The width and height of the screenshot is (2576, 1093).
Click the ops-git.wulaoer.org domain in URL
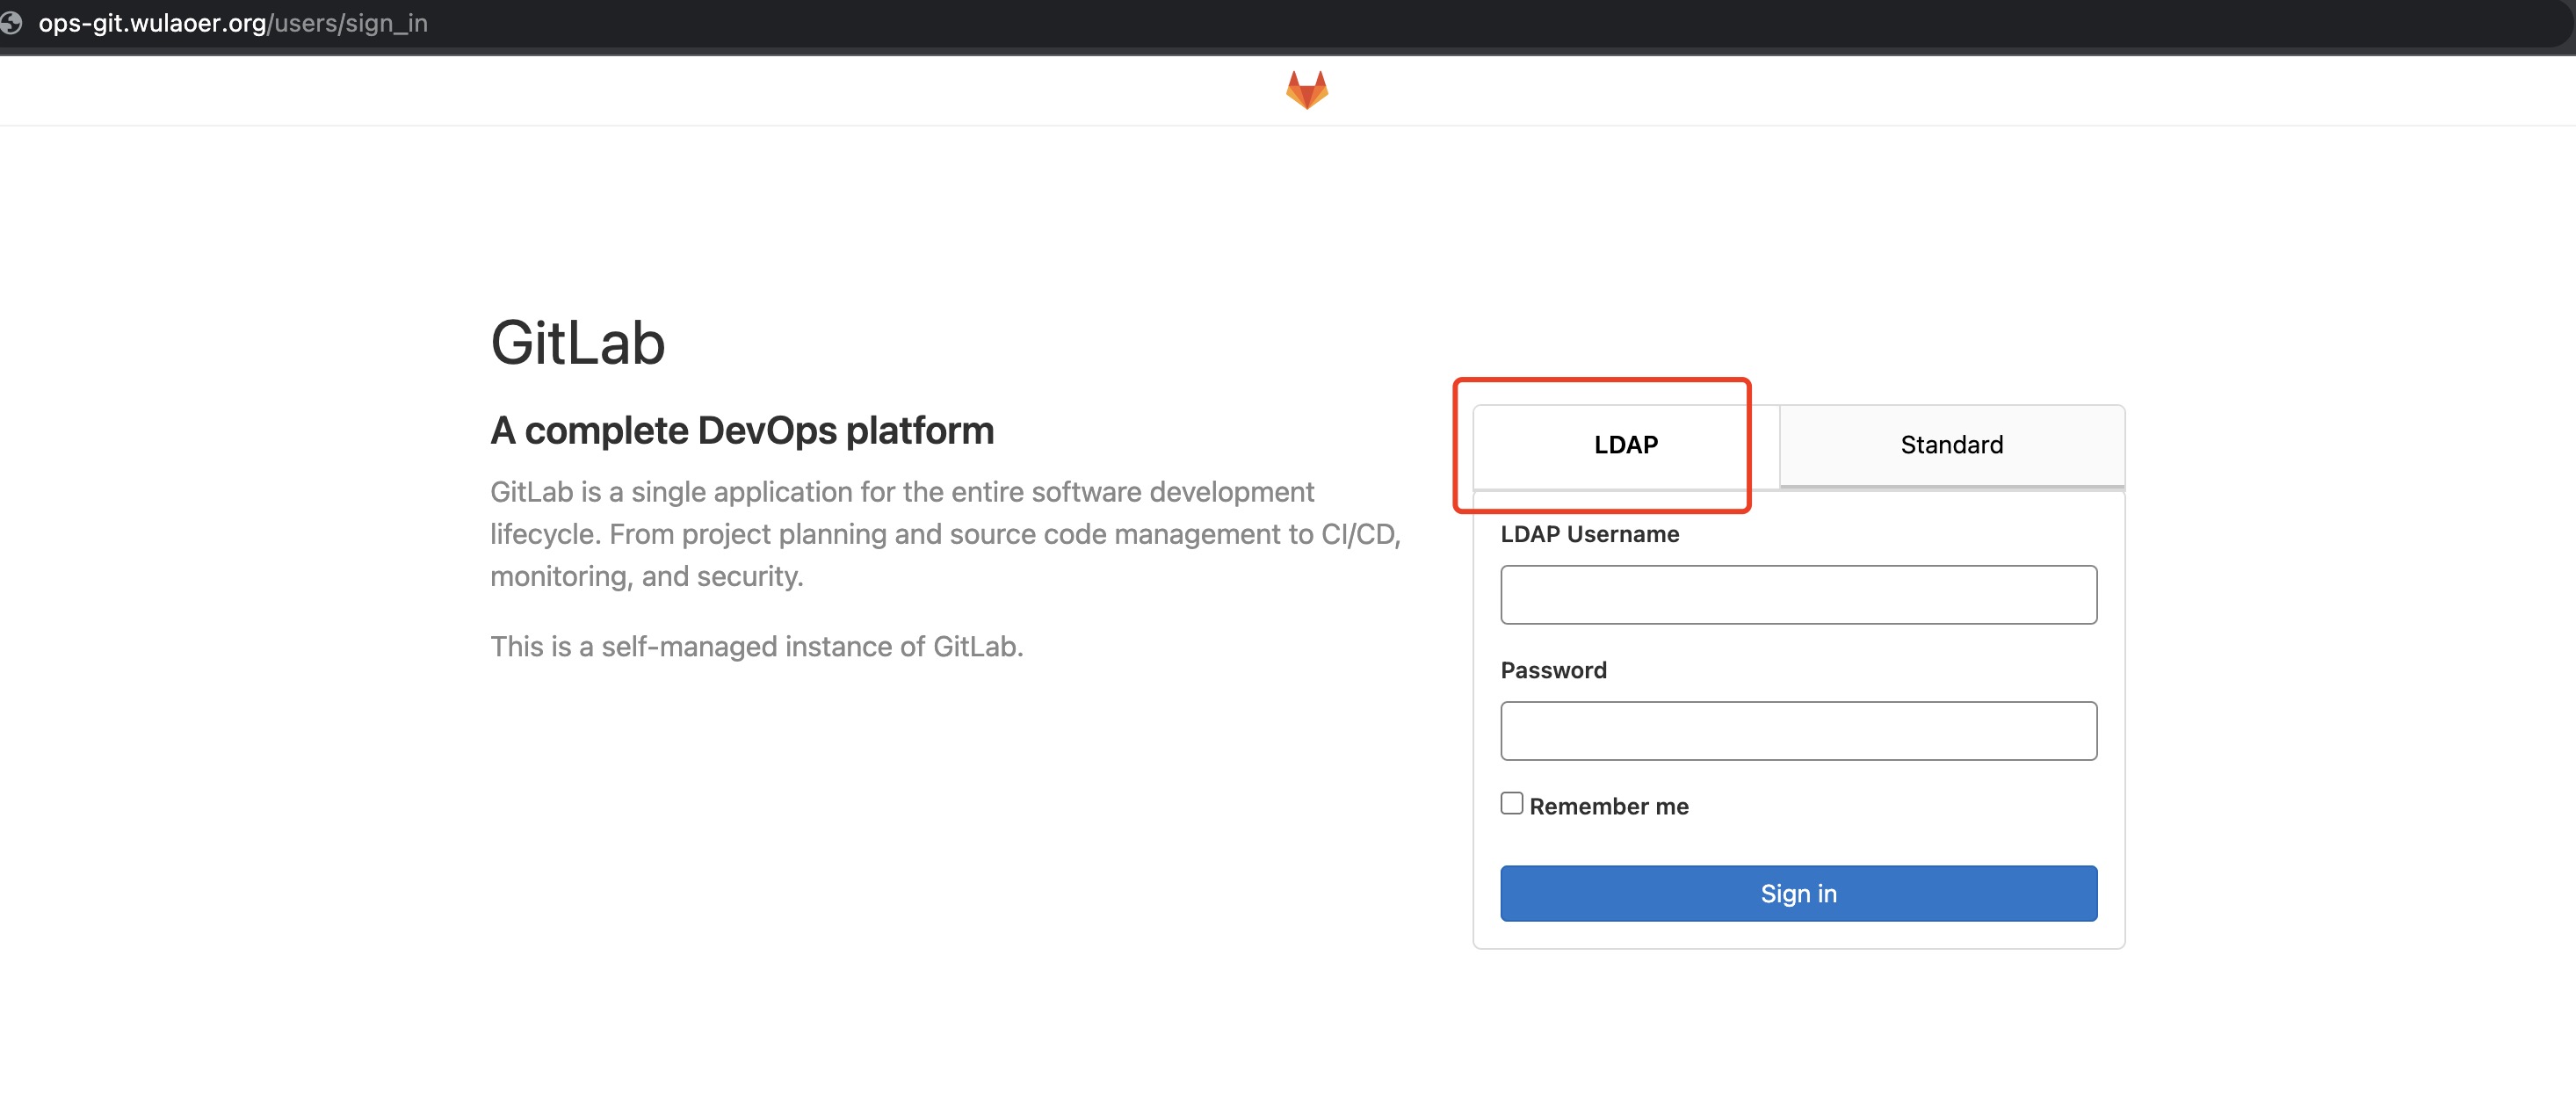click(152, 23)
